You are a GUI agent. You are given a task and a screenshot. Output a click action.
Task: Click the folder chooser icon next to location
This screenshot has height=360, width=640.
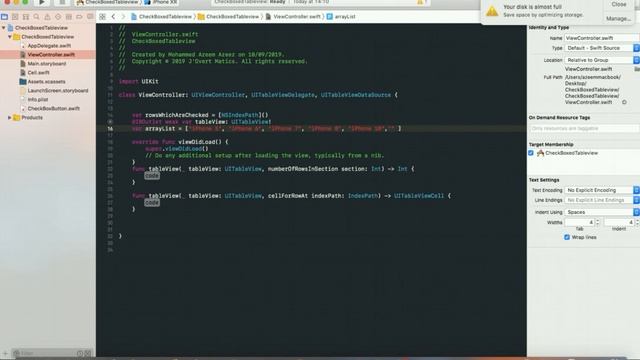(x=637, y=69)
